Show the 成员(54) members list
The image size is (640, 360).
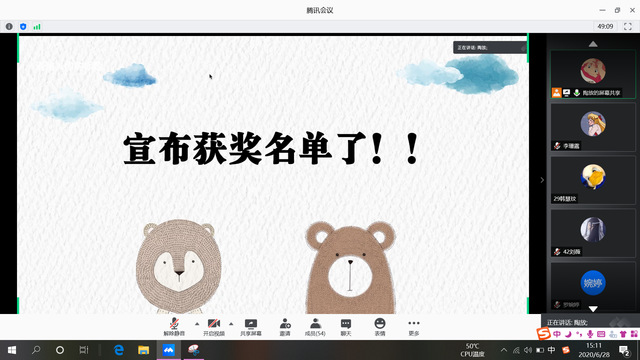315,327
